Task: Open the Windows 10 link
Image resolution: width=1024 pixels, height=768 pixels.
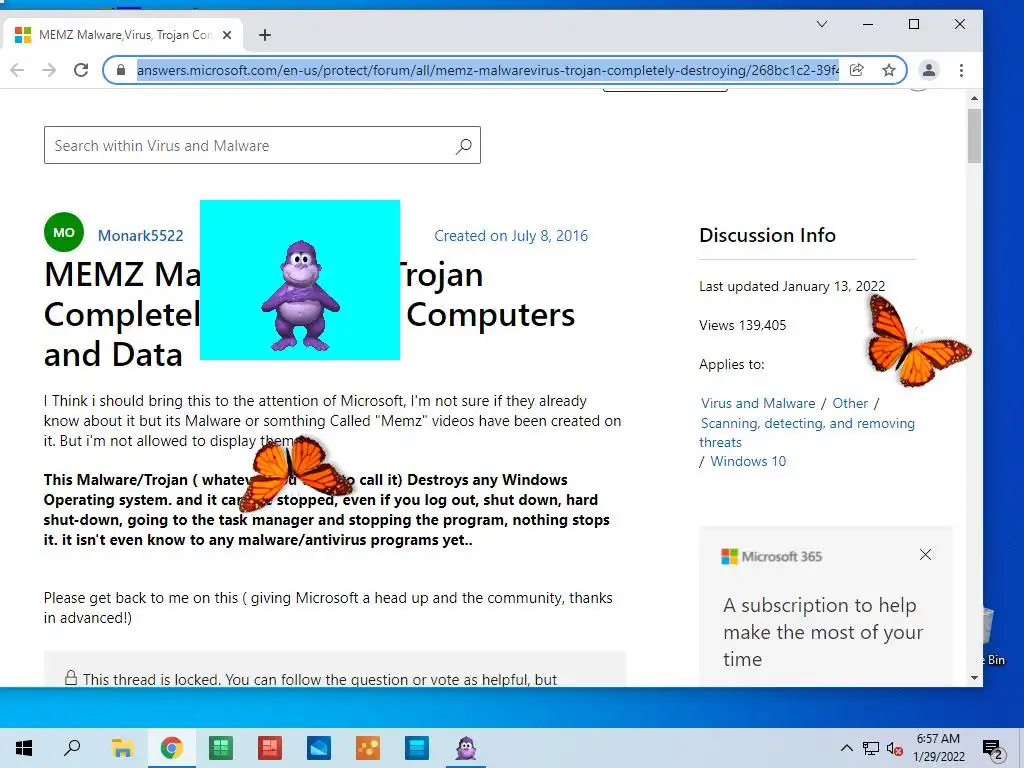Action: coord(748,461)
